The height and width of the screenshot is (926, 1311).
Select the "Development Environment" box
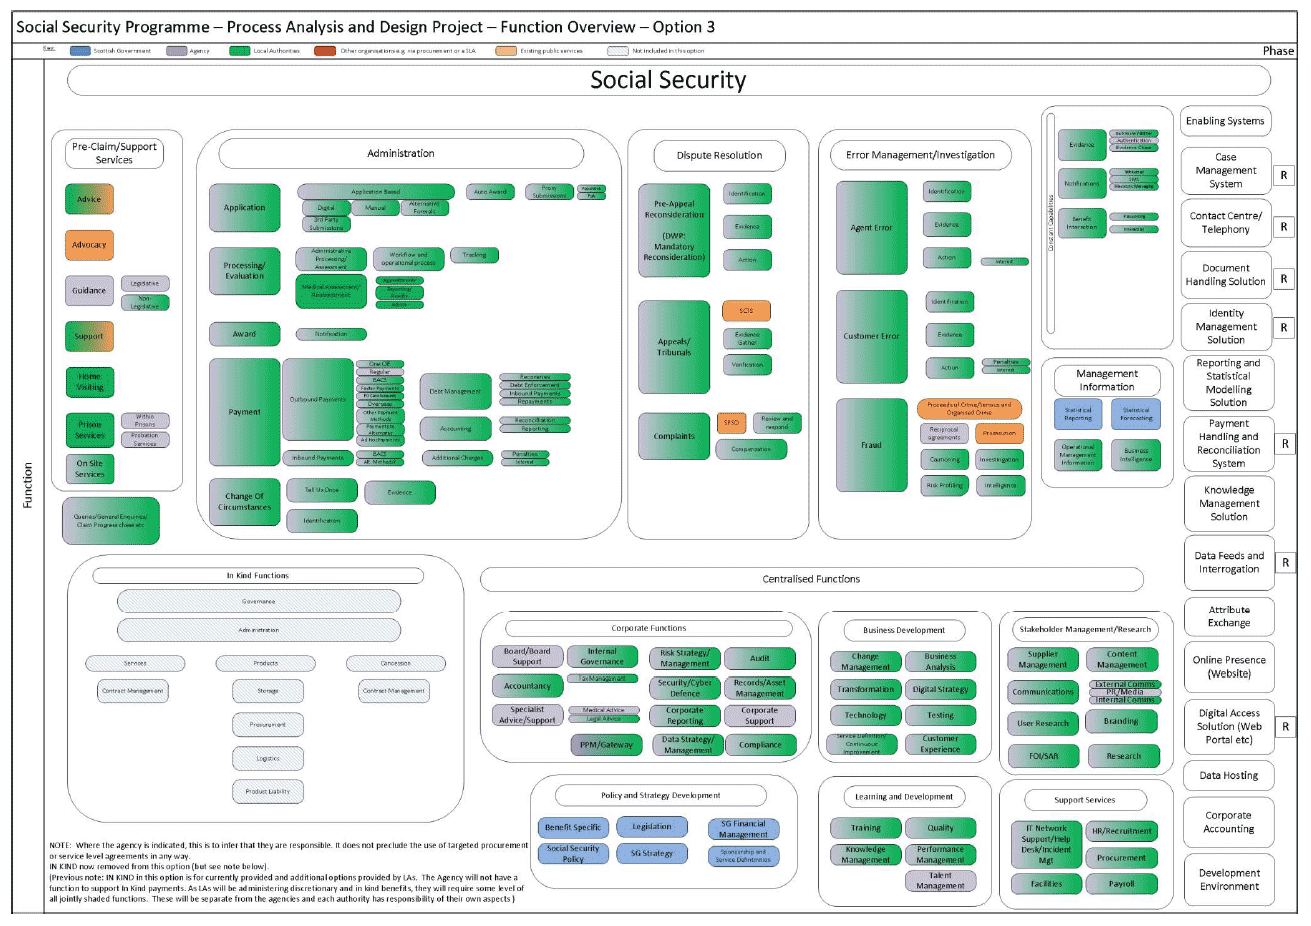(1229, 880)
